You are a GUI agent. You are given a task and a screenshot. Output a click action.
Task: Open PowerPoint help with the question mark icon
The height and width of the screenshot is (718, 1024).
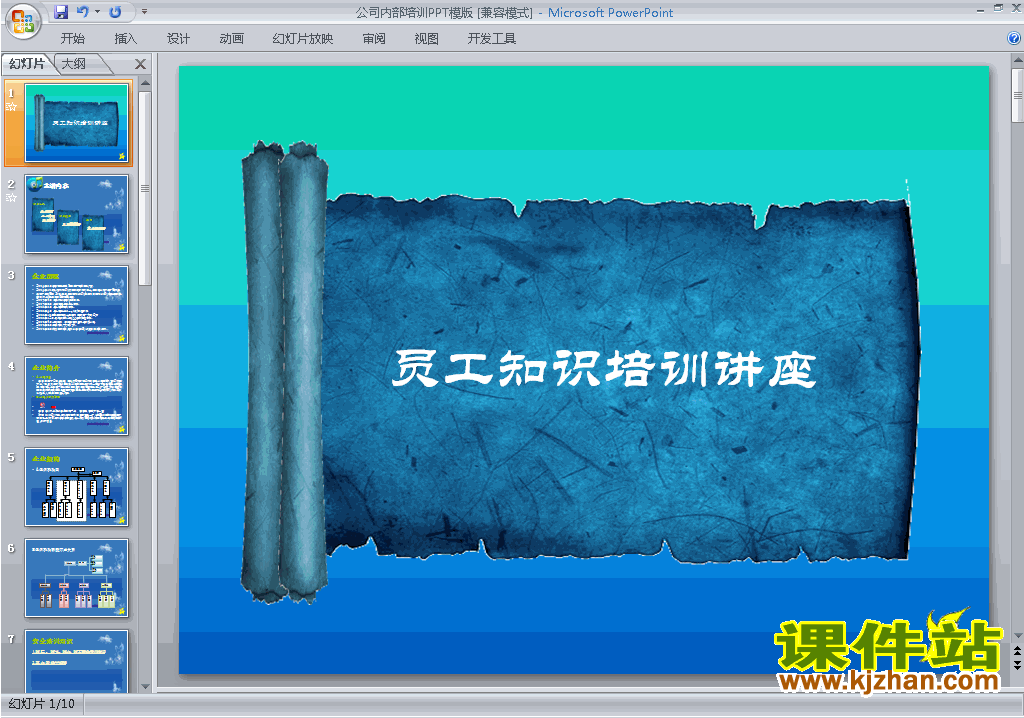pyautogui.click(x=1014, y=39)
